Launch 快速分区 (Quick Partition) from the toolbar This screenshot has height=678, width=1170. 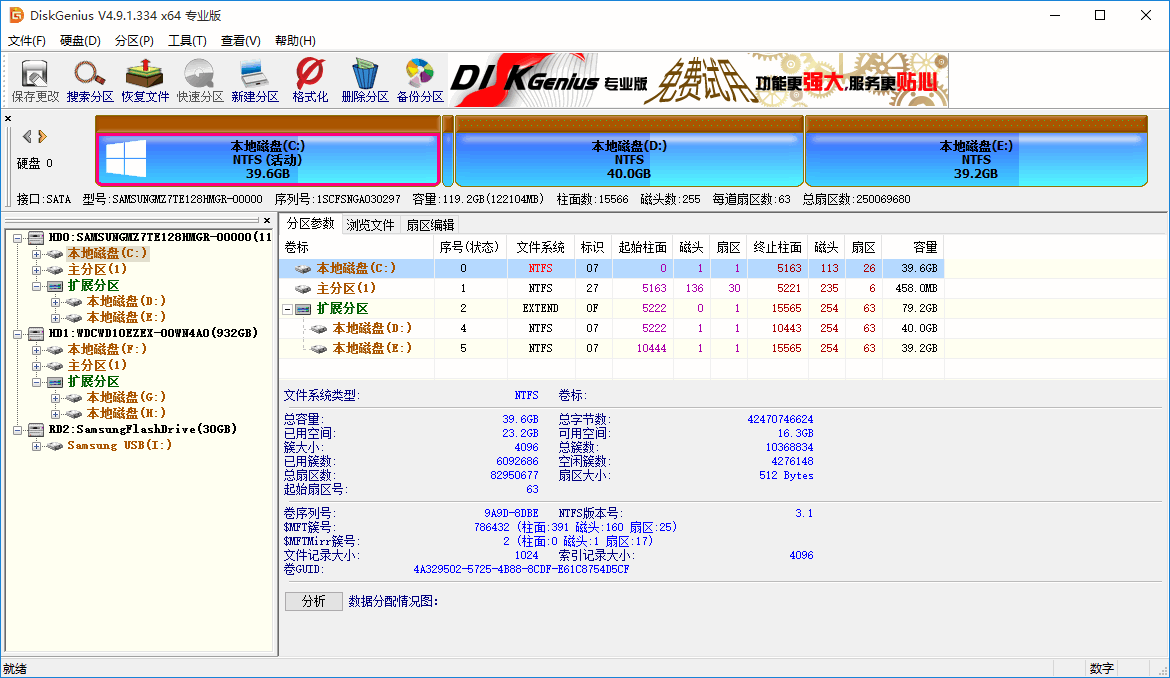(x=199, y=79)
